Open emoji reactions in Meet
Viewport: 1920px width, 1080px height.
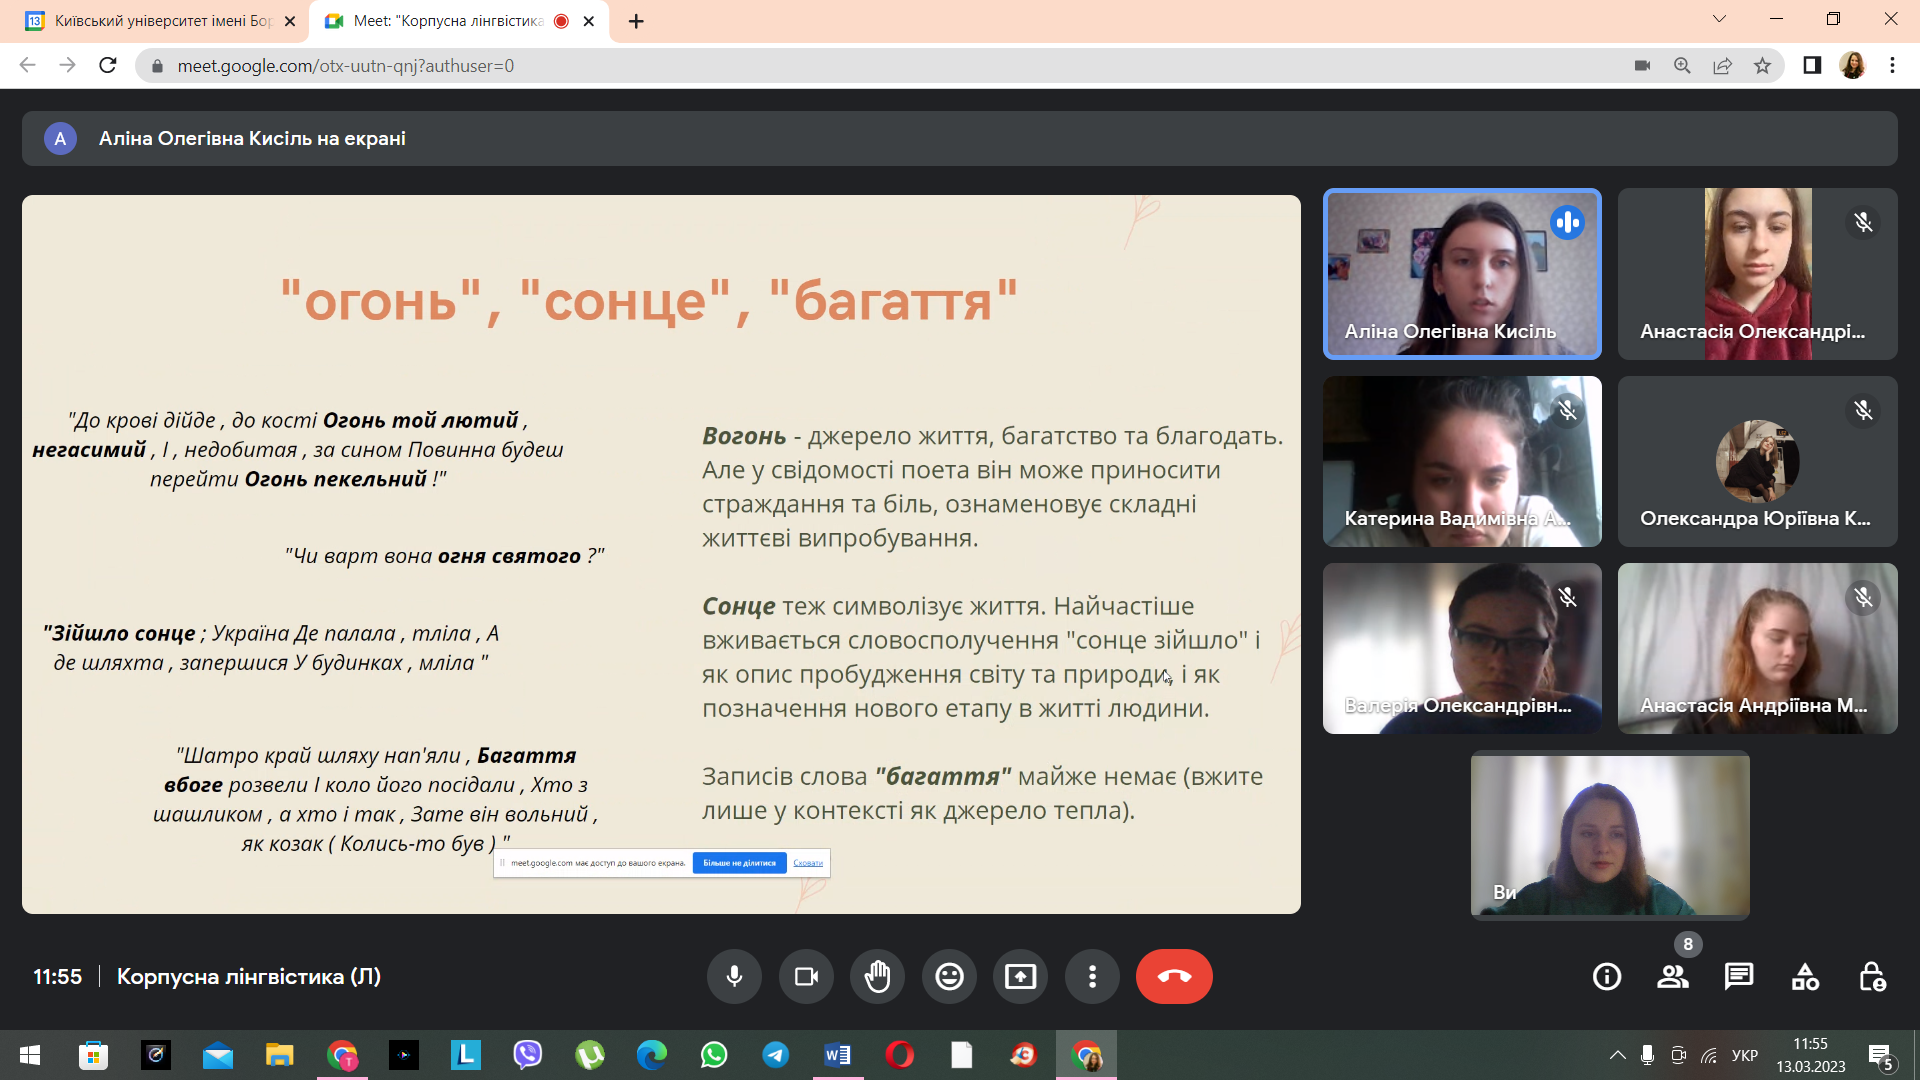click(x=949, y=976)
